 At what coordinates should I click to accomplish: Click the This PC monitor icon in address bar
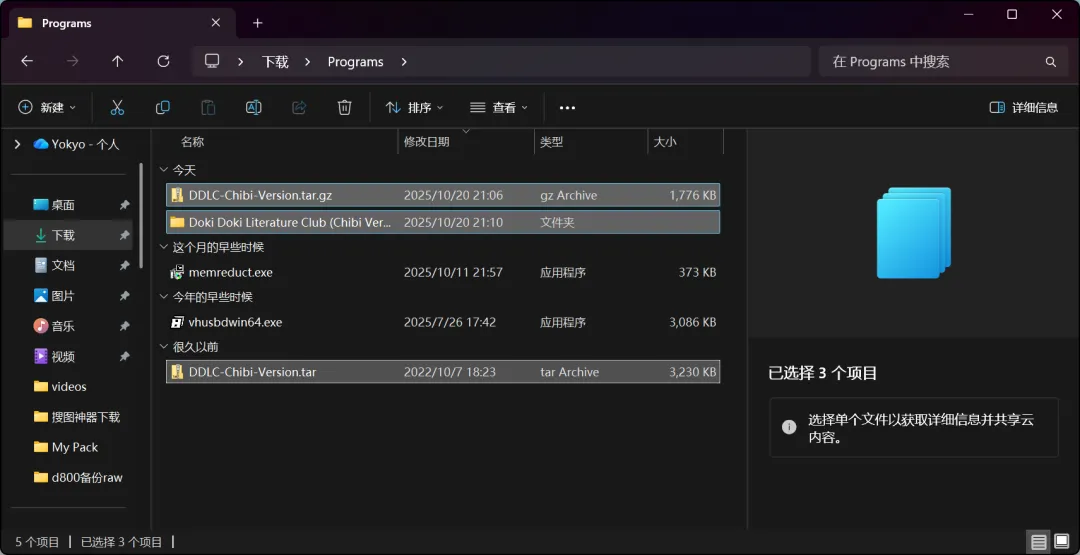point(212,61)
